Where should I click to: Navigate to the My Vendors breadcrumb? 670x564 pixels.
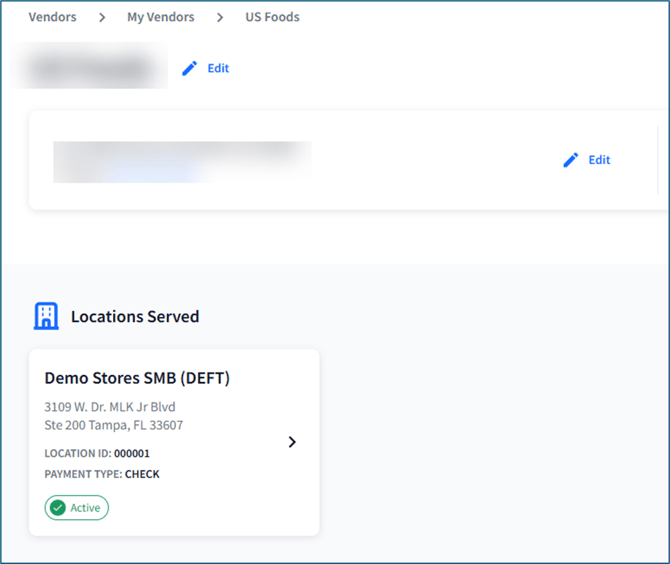click(160, 17)
